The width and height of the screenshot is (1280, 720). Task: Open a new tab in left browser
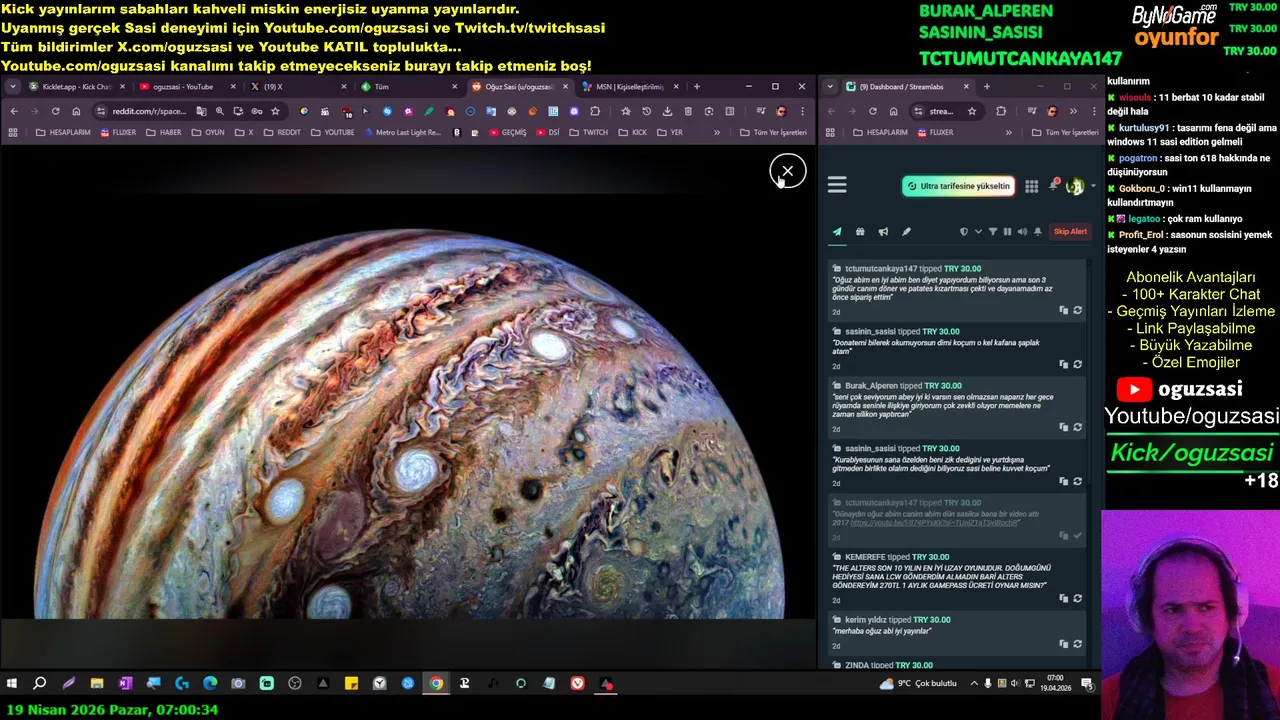(697, 87)
